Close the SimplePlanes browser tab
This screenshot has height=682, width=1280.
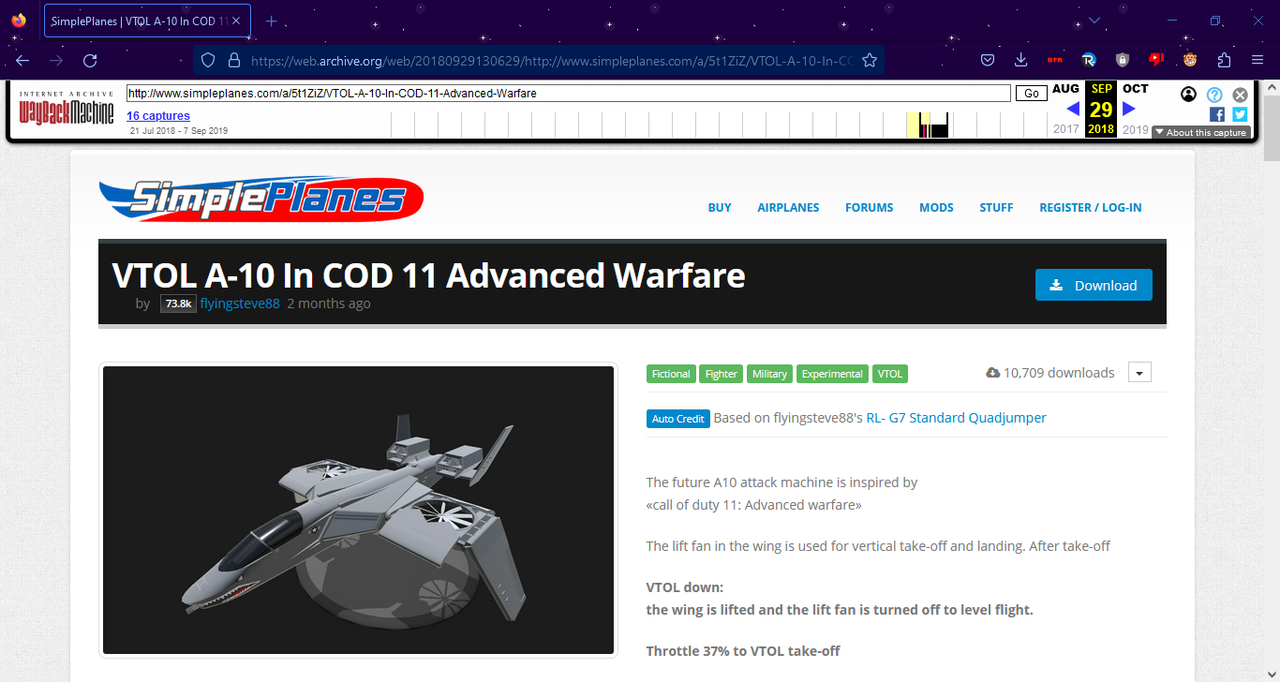(236, 21)
